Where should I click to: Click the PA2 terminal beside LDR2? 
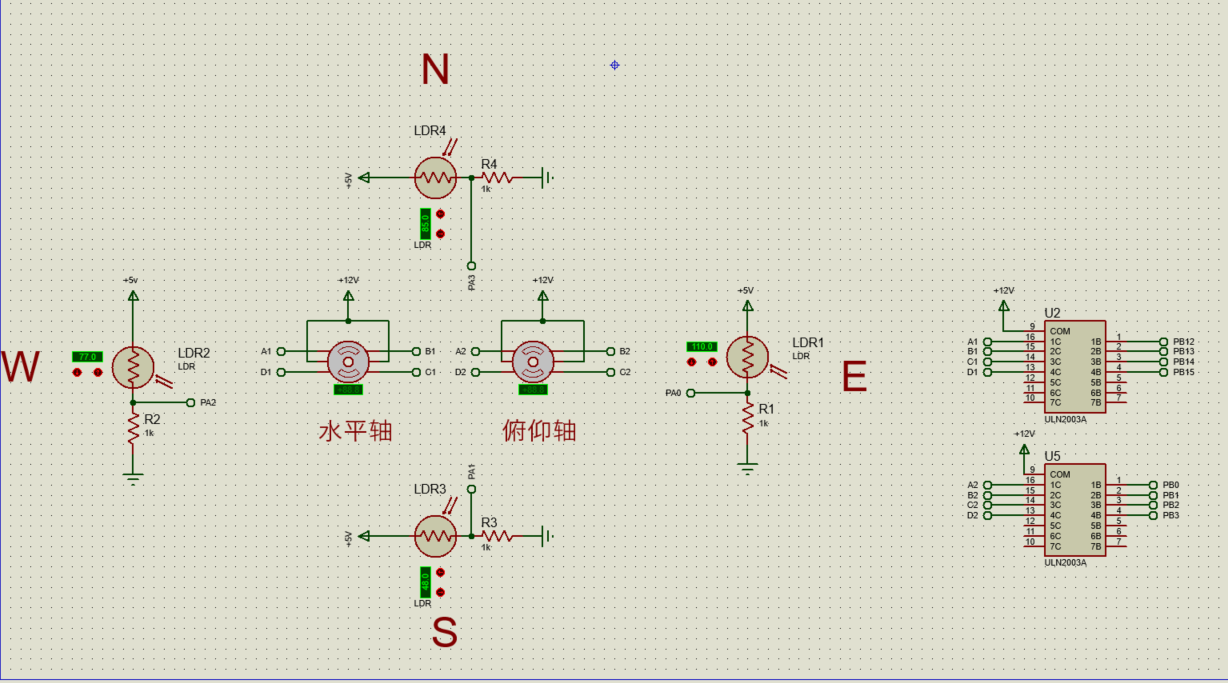pyautogui.click(x=191, y=403)
